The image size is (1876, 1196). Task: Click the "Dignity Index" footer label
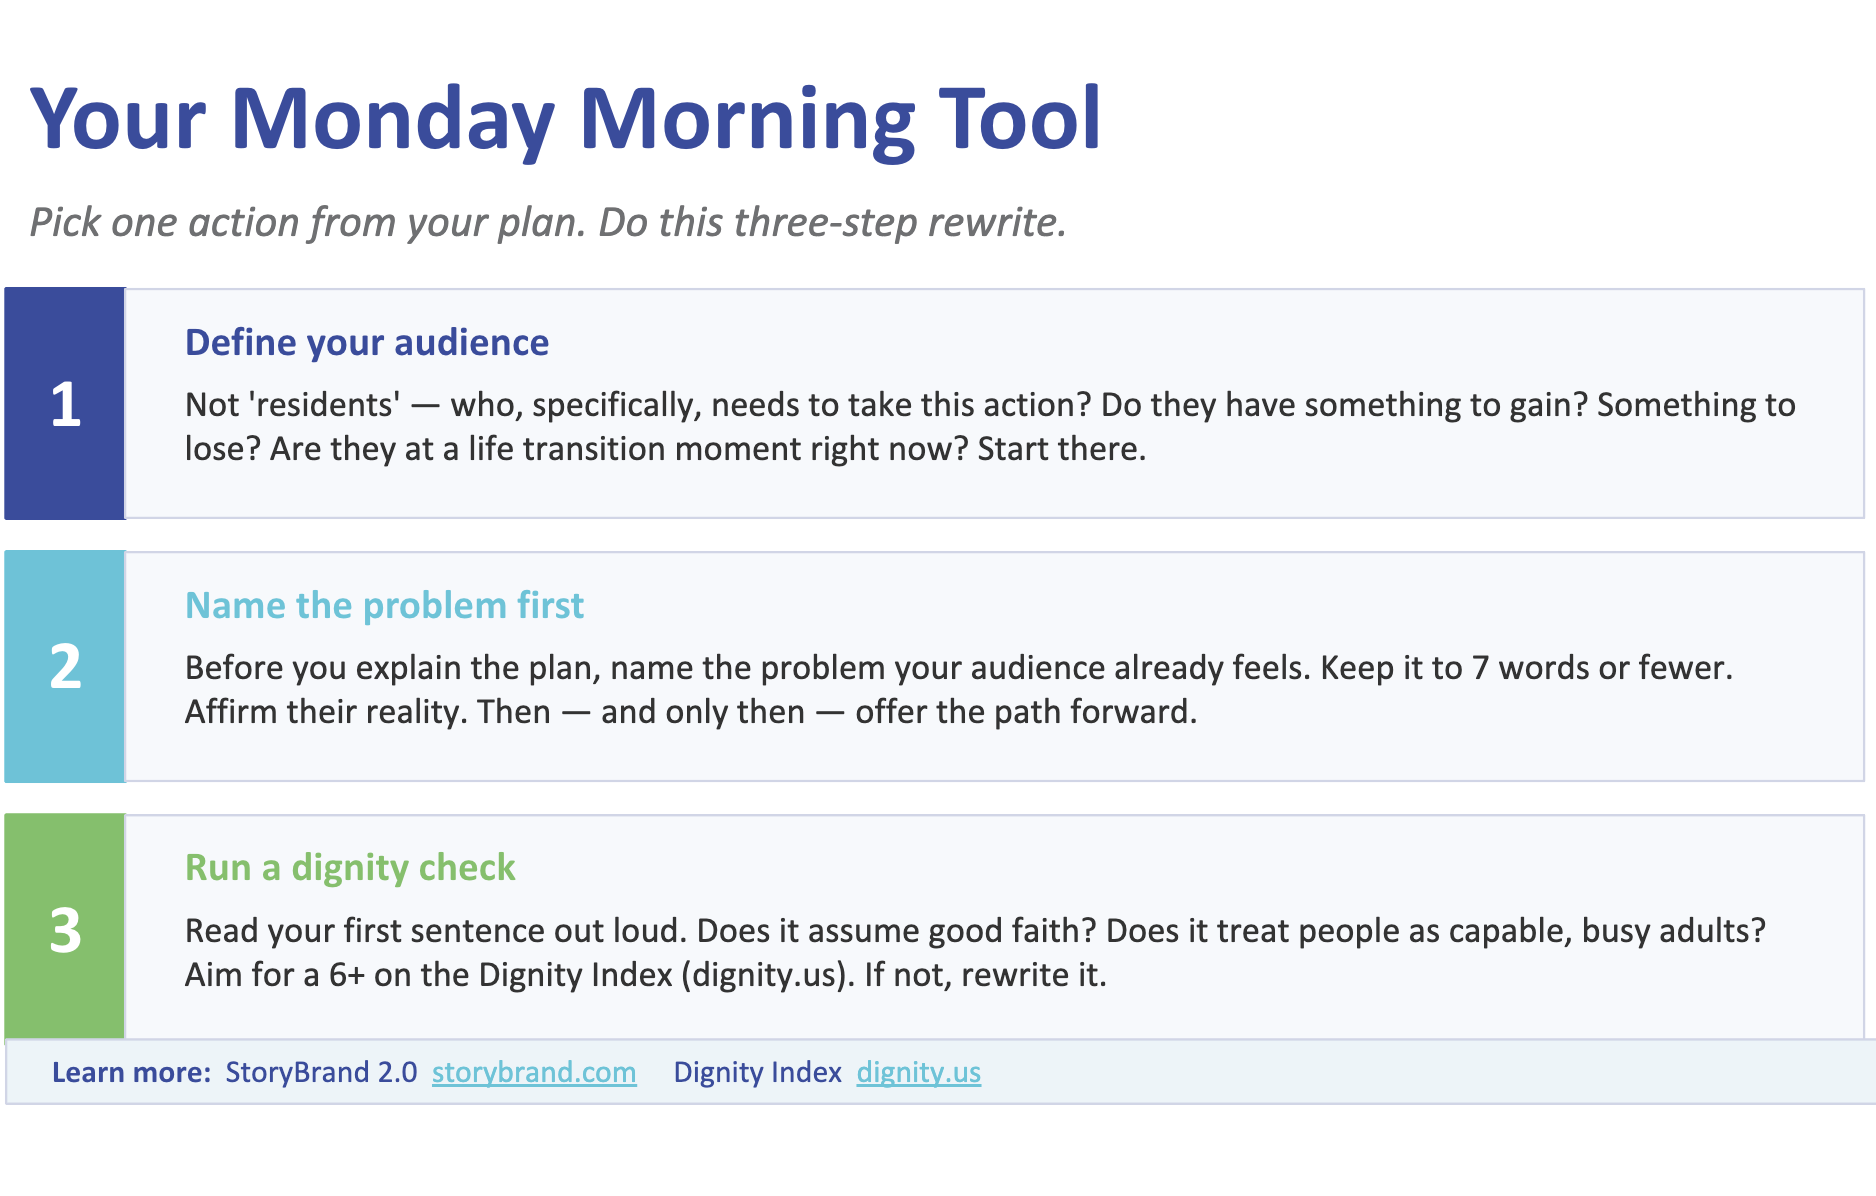(x=757, y=1072)
